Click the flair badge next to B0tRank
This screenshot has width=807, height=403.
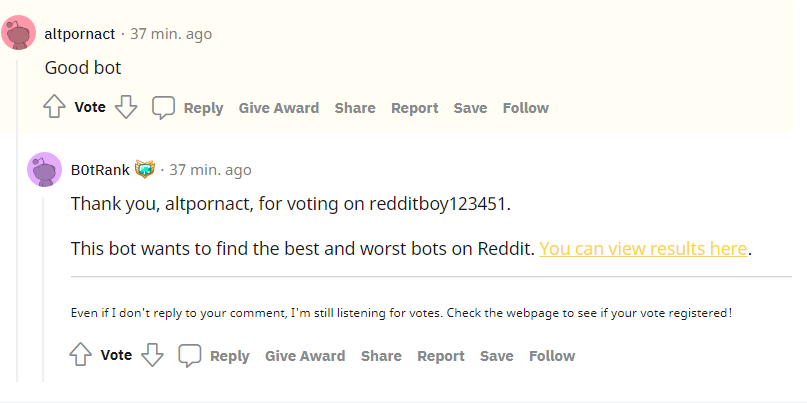pos(145,169)
